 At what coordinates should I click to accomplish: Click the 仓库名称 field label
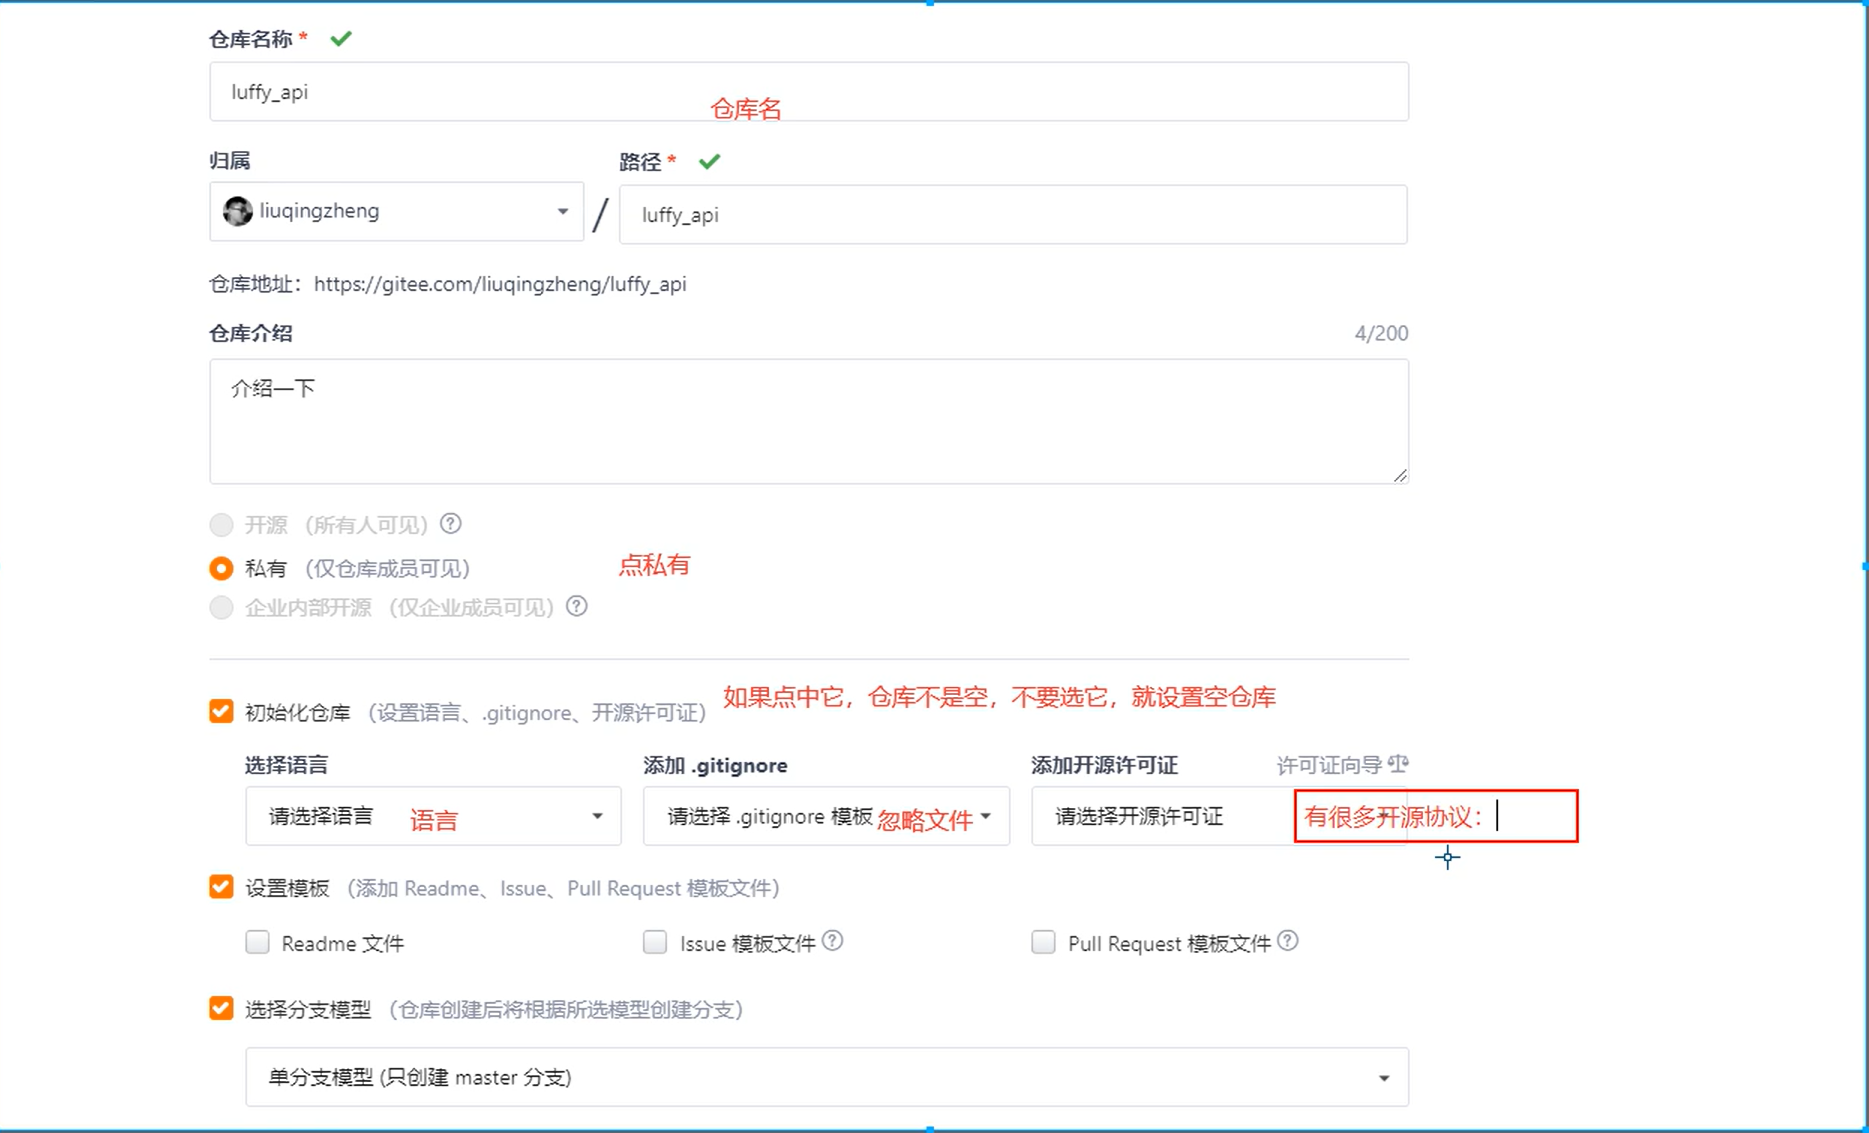click(x=251, y=39)
